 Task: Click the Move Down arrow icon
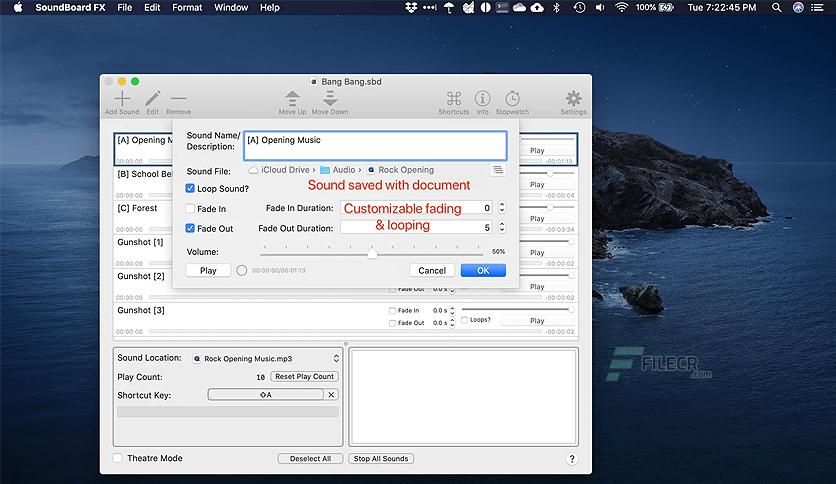pyautogui.click(x=330, y=99)
